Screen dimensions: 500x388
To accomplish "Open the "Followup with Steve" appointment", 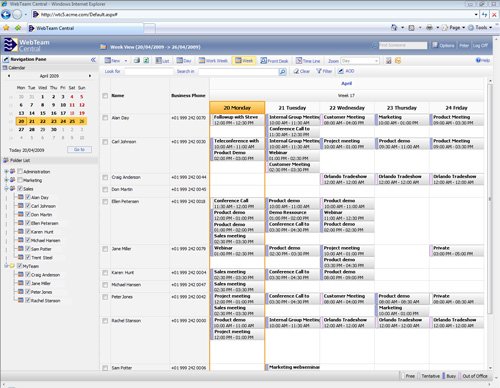I will pos(237,120).
